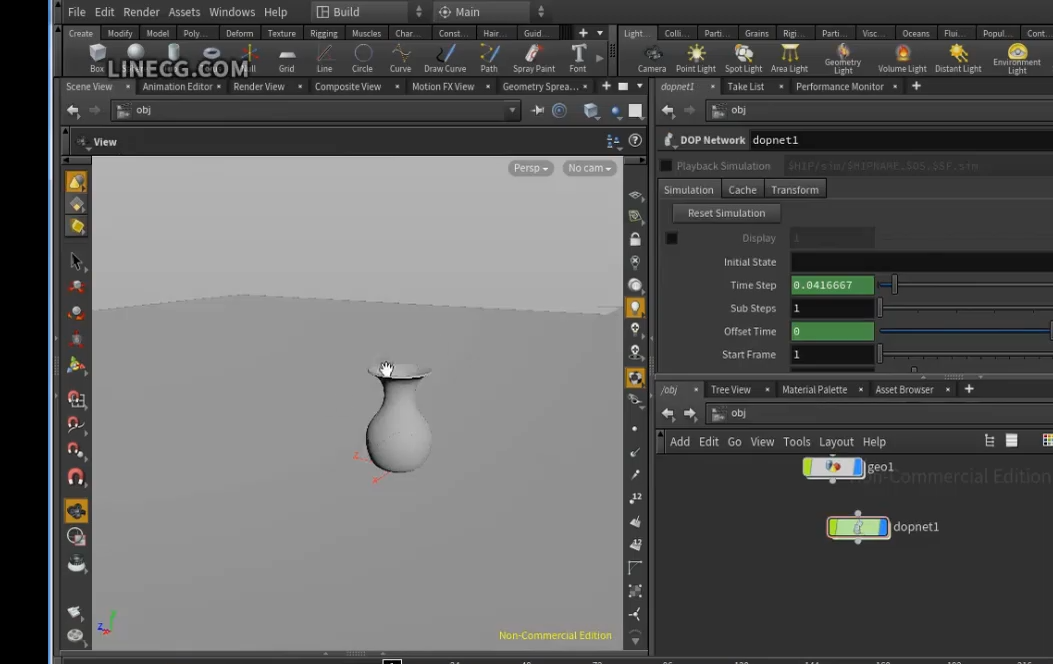Viewport: 1053px width, 664px height.
Task: Select the Curve shelf tool
Action: click(x=401, y=58)
